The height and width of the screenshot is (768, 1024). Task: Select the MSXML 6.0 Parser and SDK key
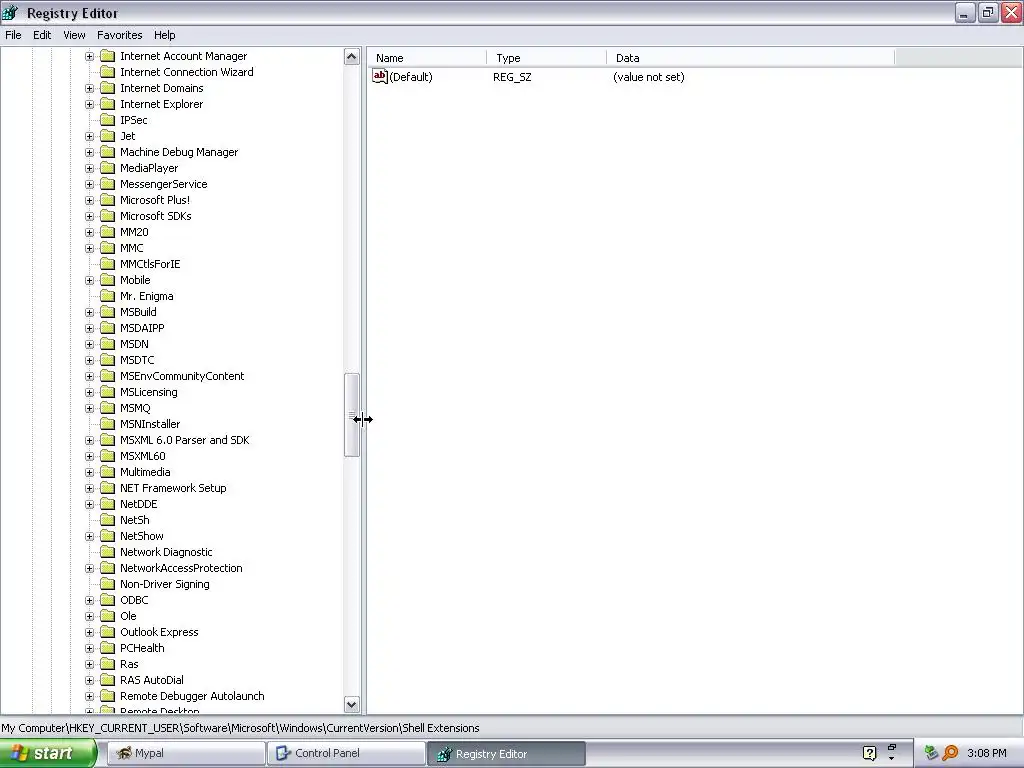click(184, 440)
